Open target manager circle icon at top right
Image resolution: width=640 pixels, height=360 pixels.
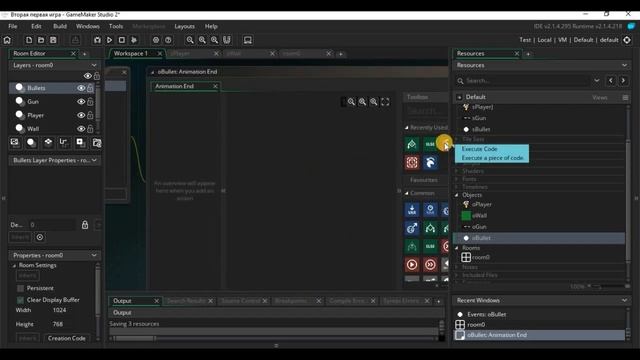(627, 40)
